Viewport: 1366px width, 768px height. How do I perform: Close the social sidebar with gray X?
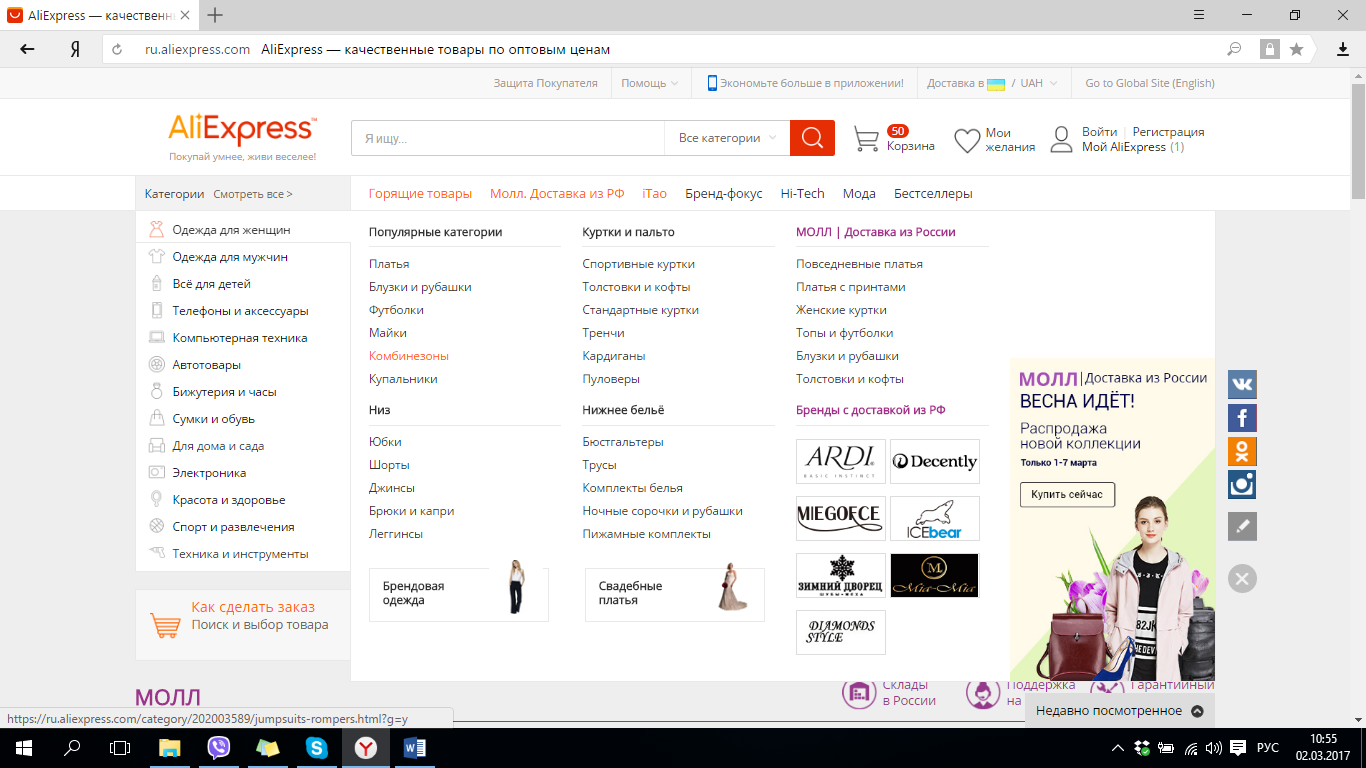click(x=1242, y=578)
